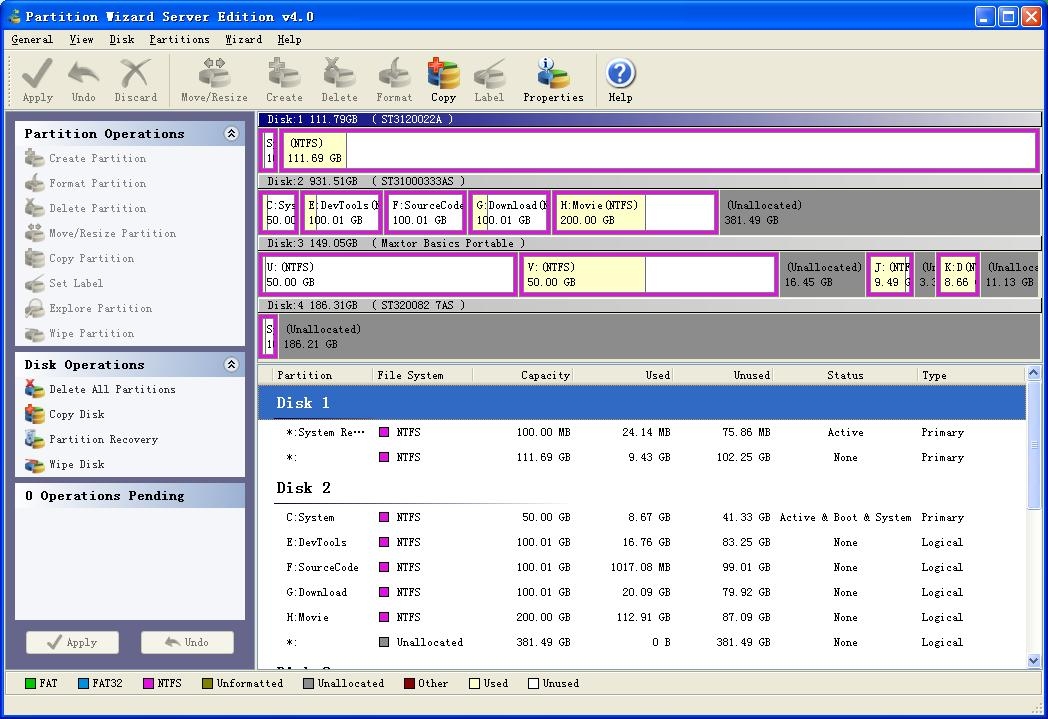Screen dimensions: 1048x719
Task: Open the Partitions menu
Action: [x=179, y=39]
